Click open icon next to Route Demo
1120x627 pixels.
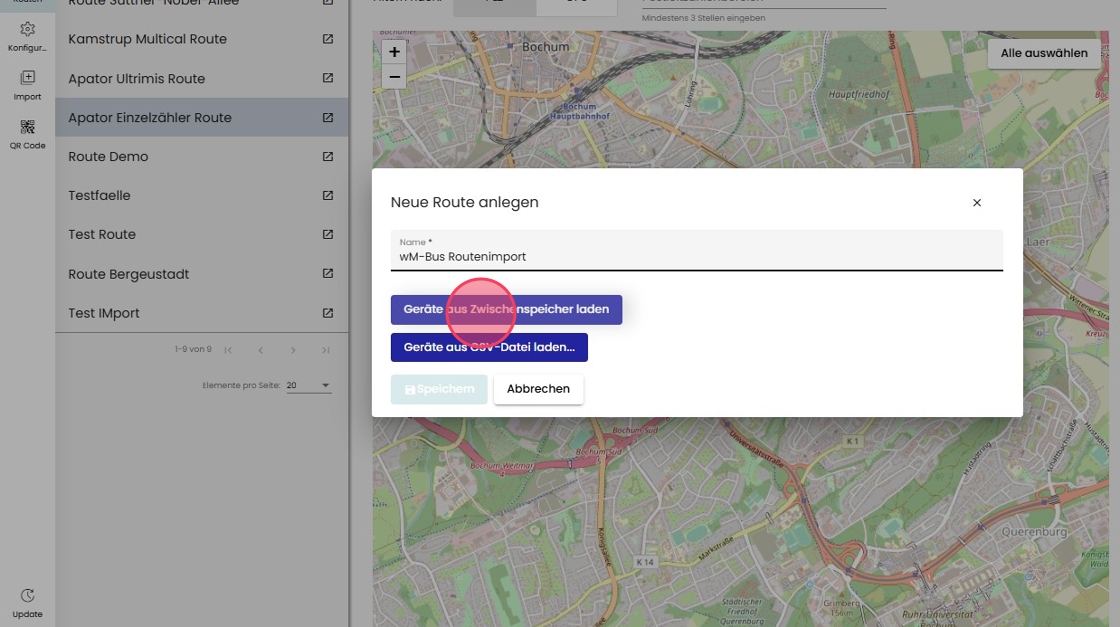pos(328,157)
